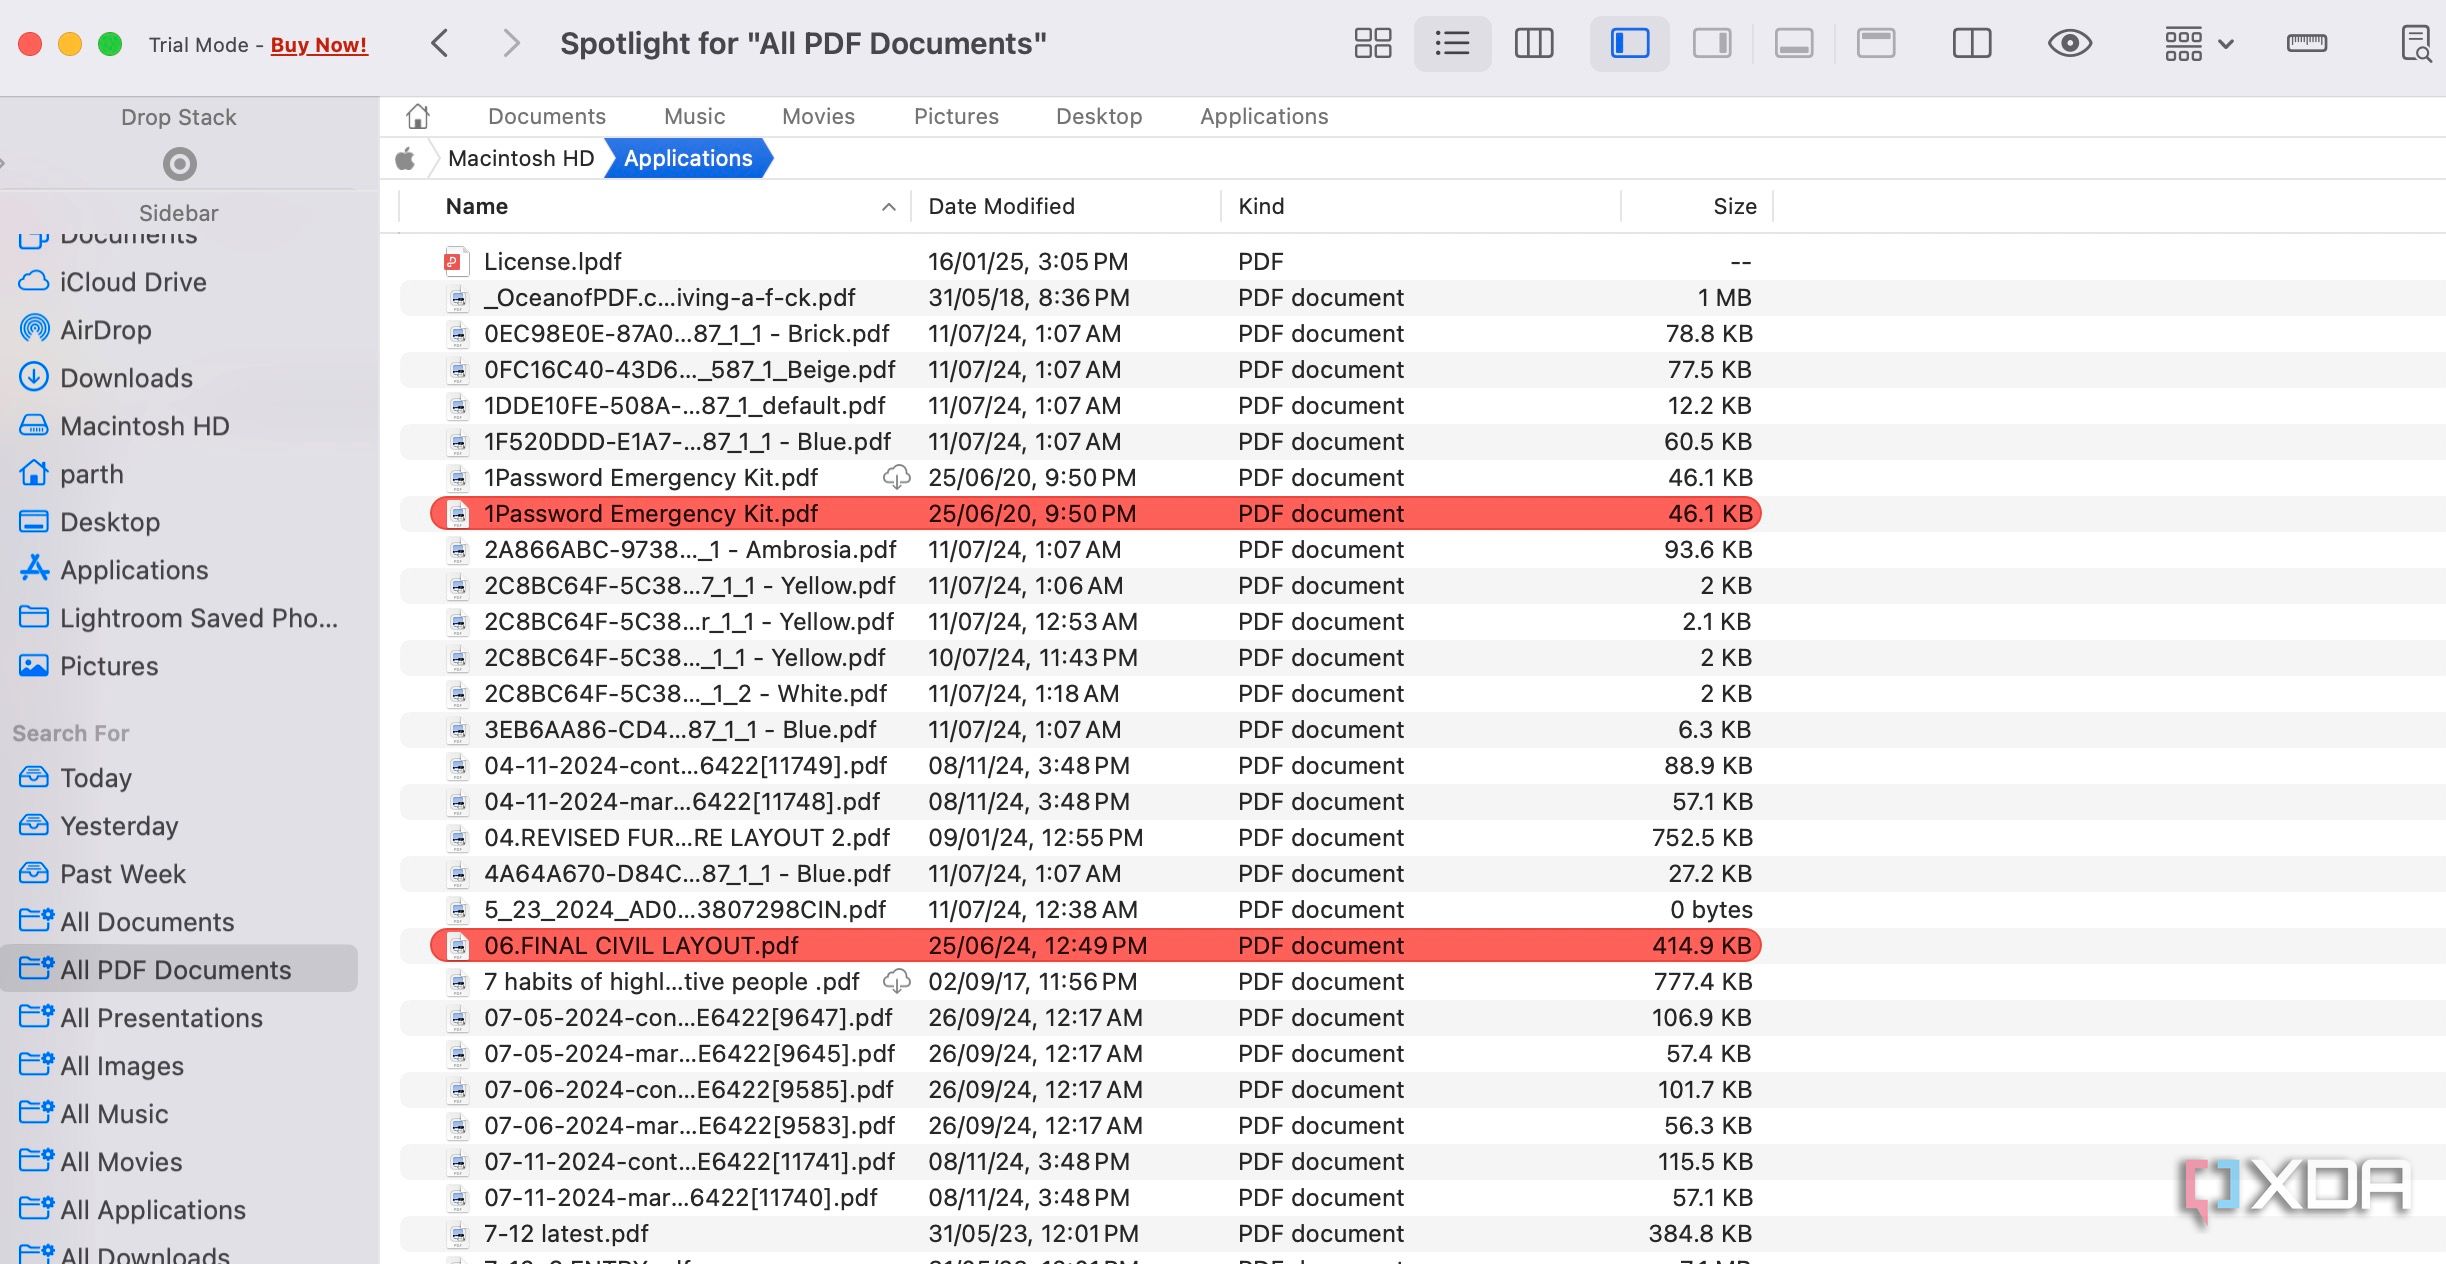The width and height of the screenshot is (2446, 1264).
Task: Click the eye preview icon
Action: [x=2069, y=44]
